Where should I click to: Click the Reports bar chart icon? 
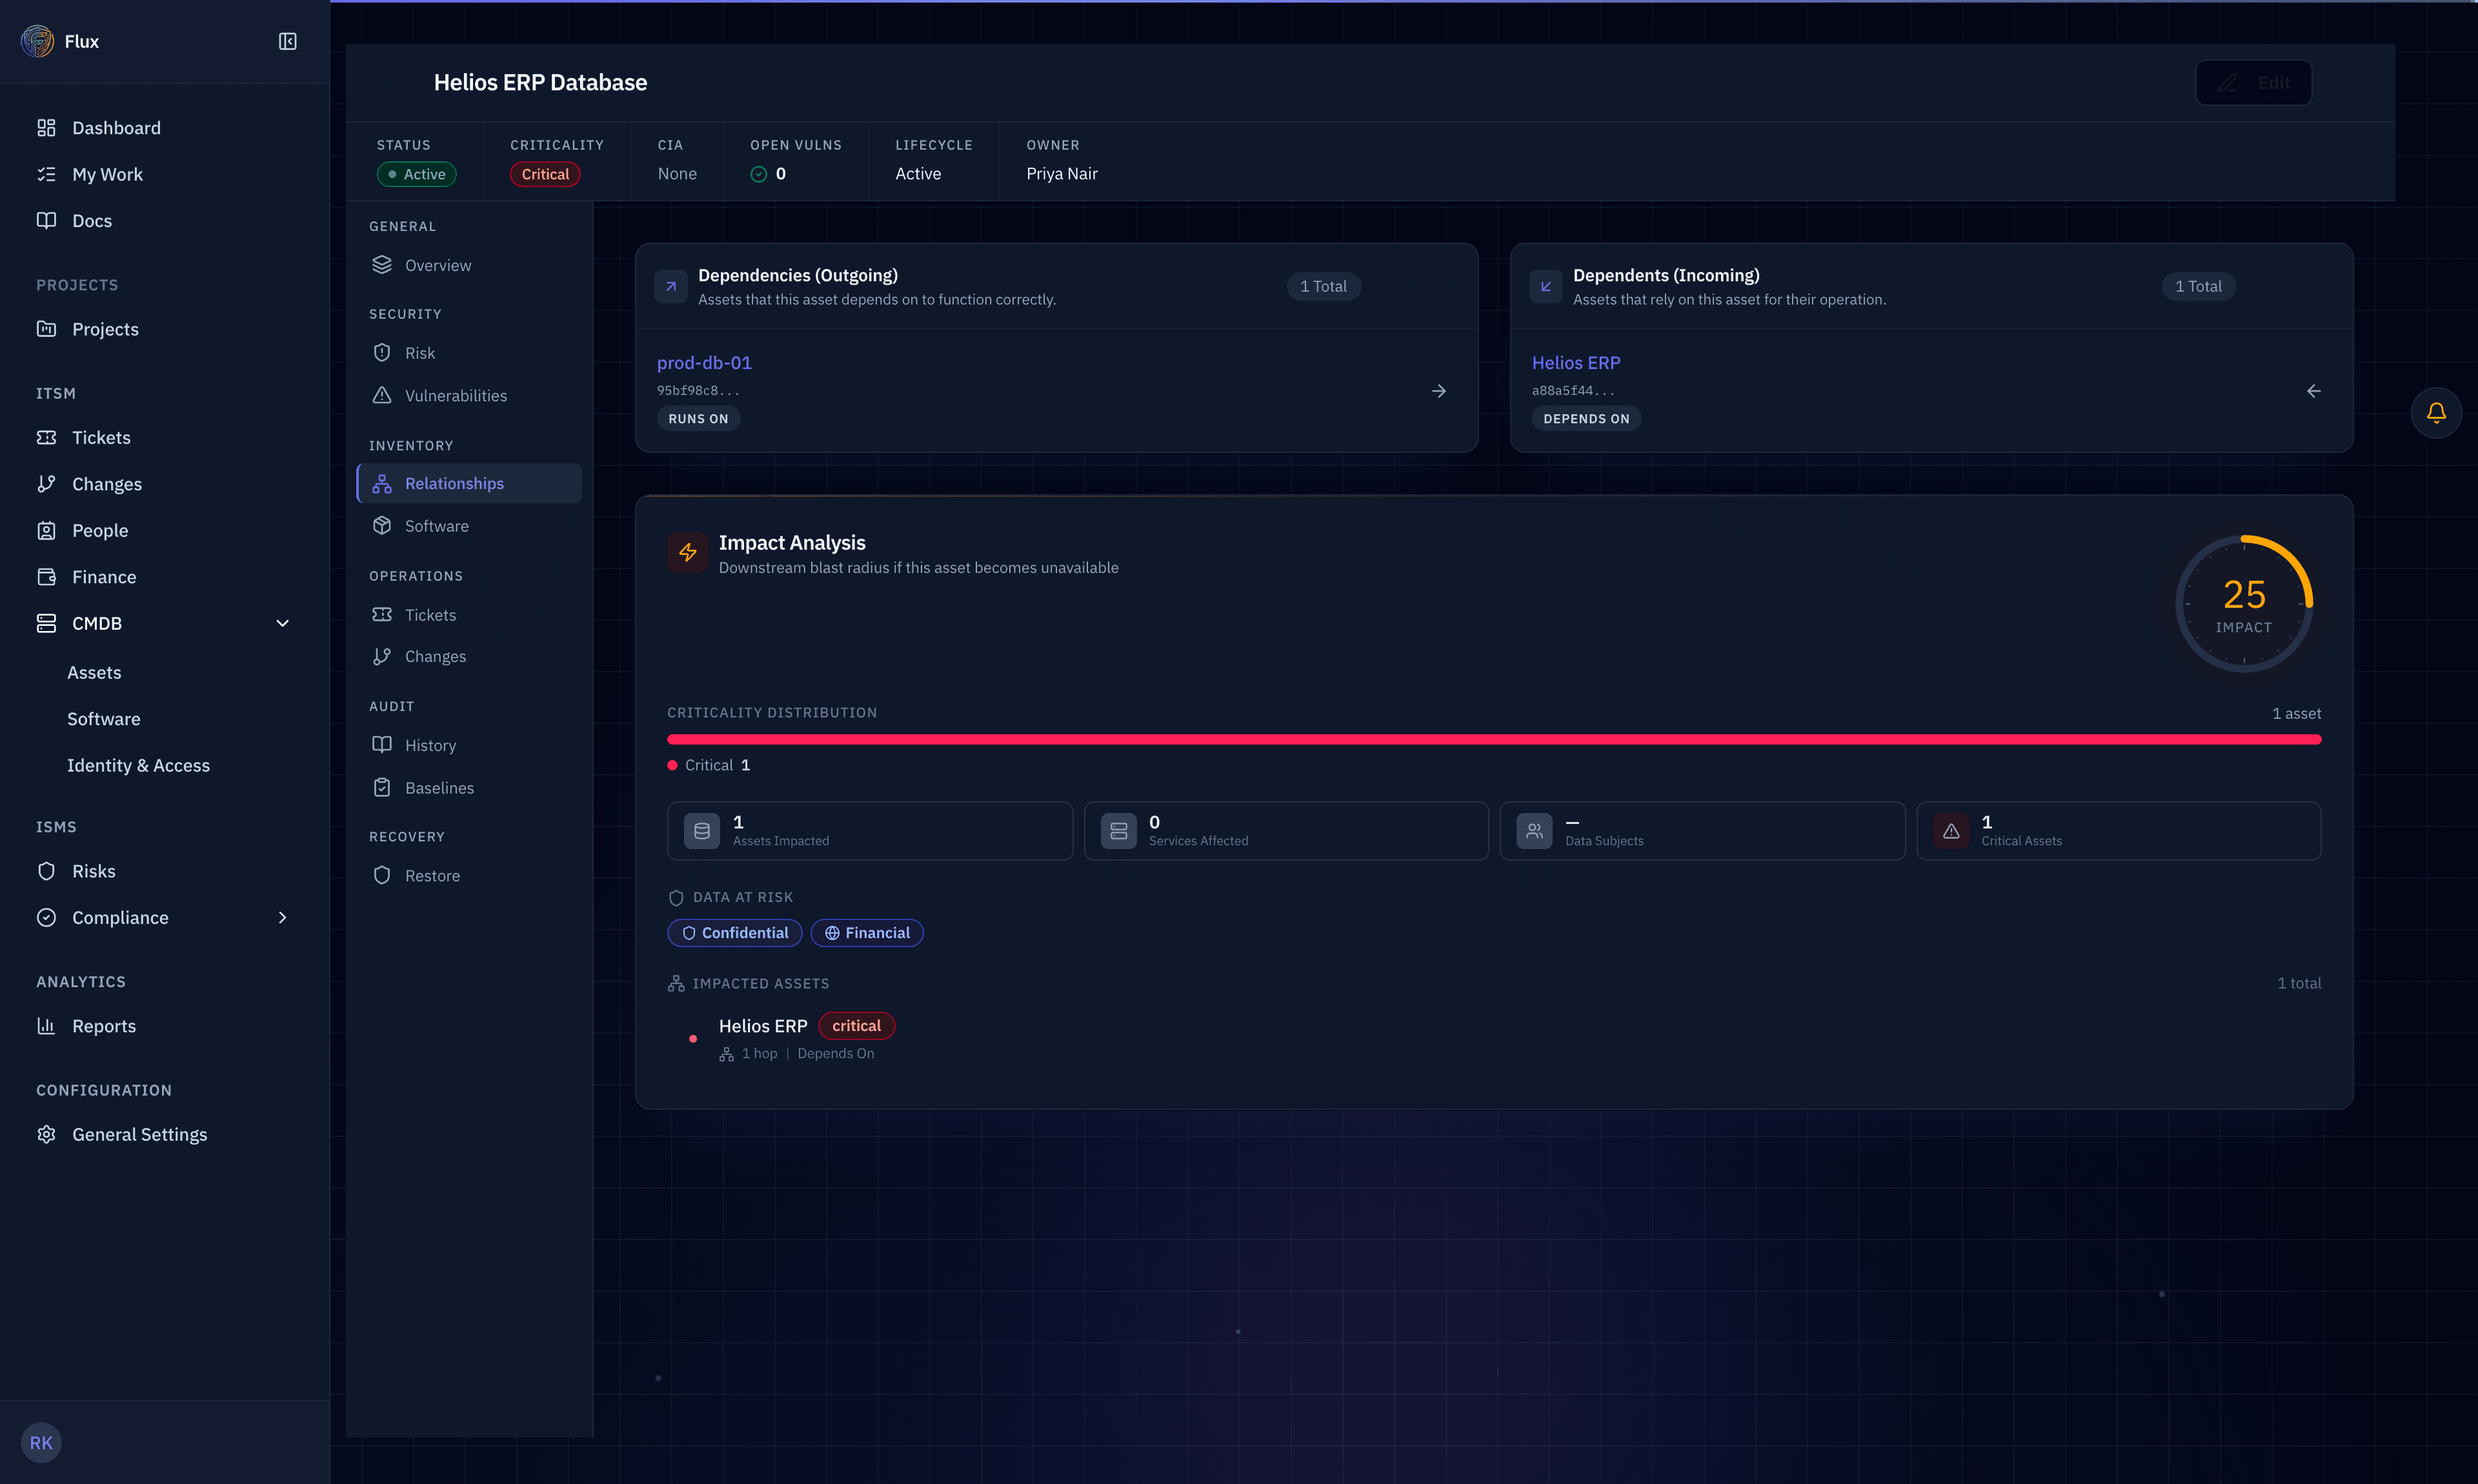coord(46,1026)
